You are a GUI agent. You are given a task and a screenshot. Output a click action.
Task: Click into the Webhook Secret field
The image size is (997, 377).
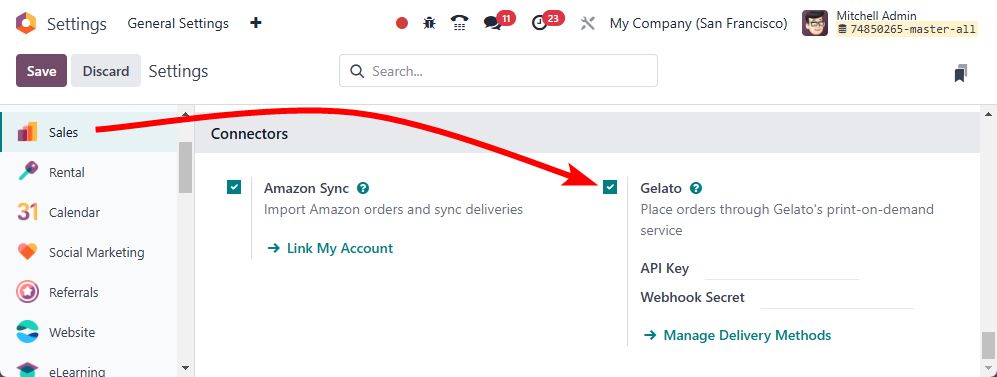pos(837,298)
